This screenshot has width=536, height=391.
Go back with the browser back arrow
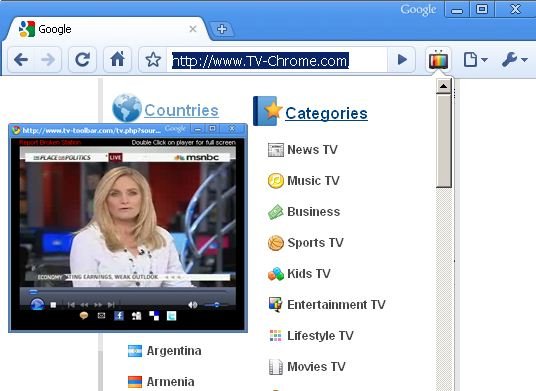click(21, 60)
